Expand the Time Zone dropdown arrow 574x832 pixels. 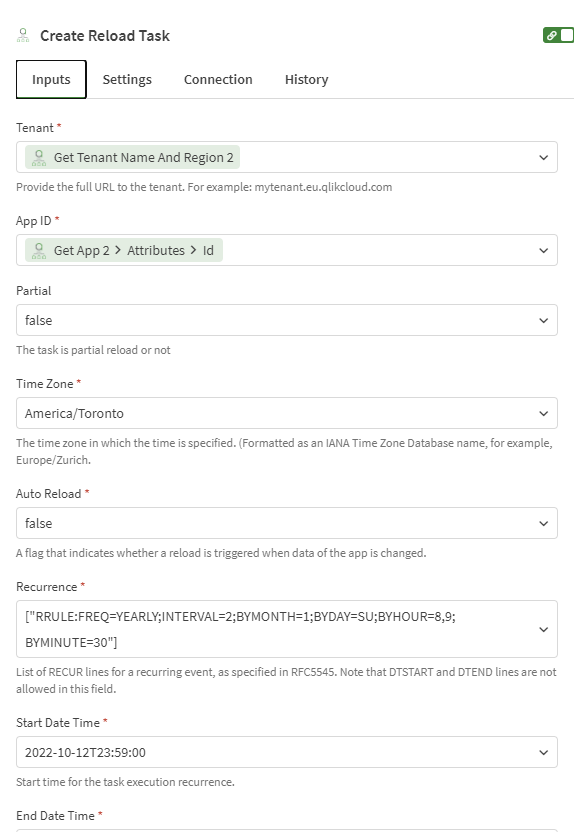[x=543, y=413]
